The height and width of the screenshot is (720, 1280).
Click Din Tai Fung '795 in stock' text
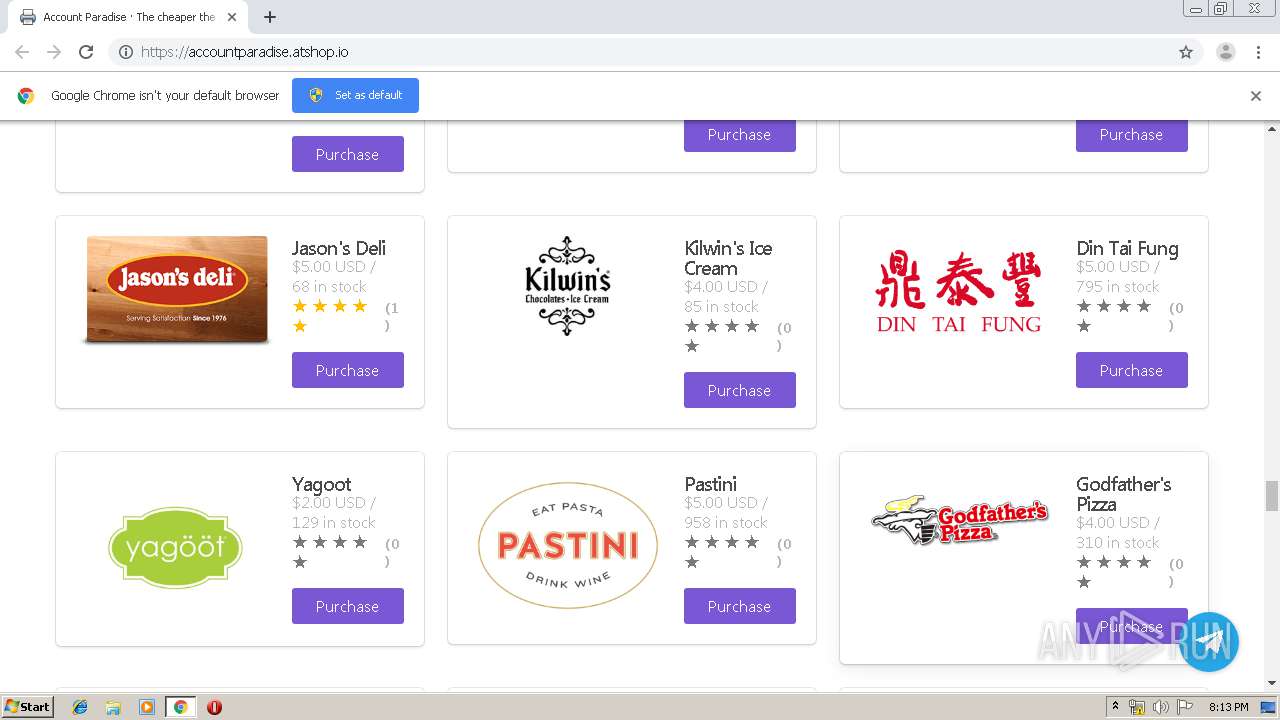click(1118, 286)
